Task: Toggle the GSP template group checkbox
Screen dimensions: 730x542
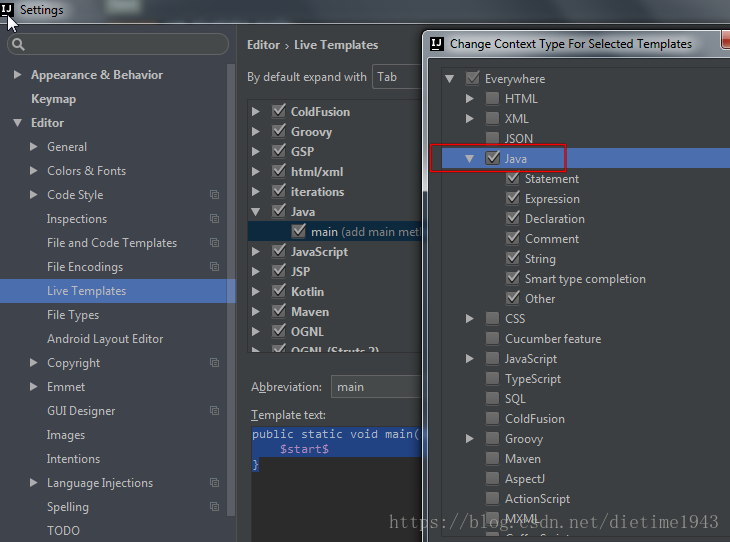Action: 279,151
